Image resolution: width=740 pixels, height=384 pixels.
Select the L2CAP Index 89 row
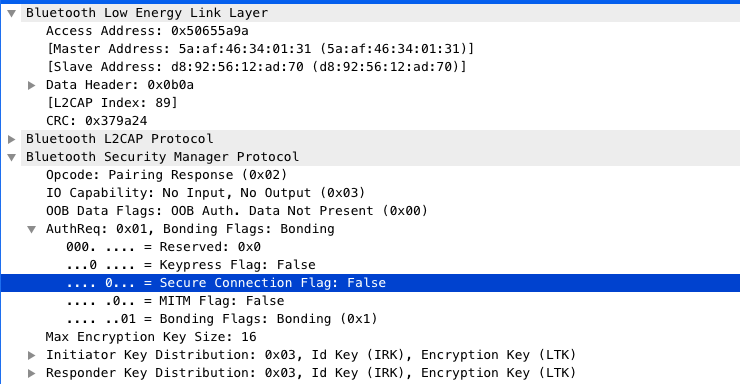tap(370, 103)
